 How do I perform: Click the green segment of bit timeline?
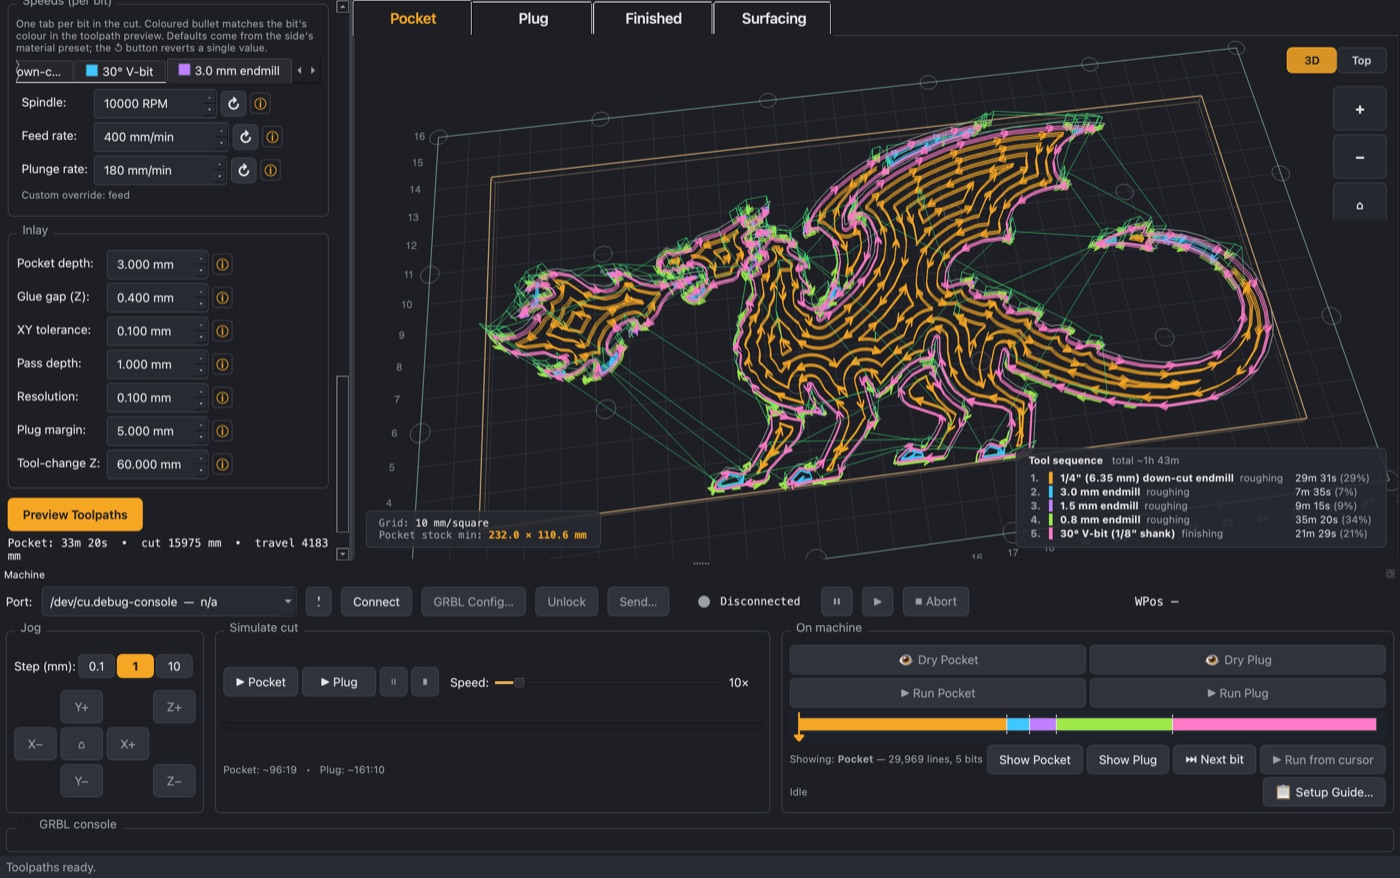(1114, 724)
